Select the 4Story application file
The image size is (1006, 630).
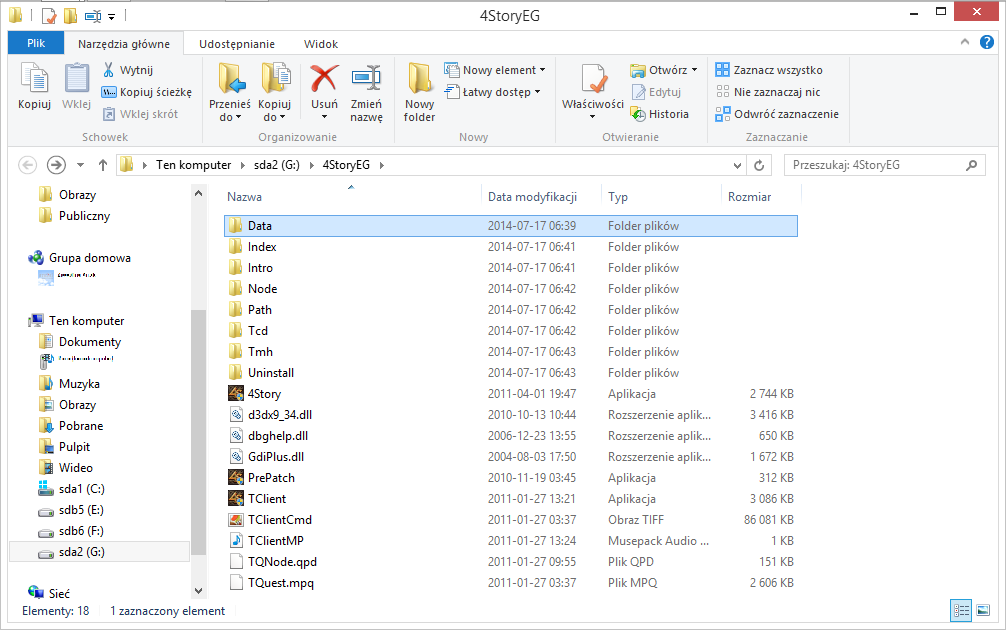pyautogui.click(x=511, y=394)
